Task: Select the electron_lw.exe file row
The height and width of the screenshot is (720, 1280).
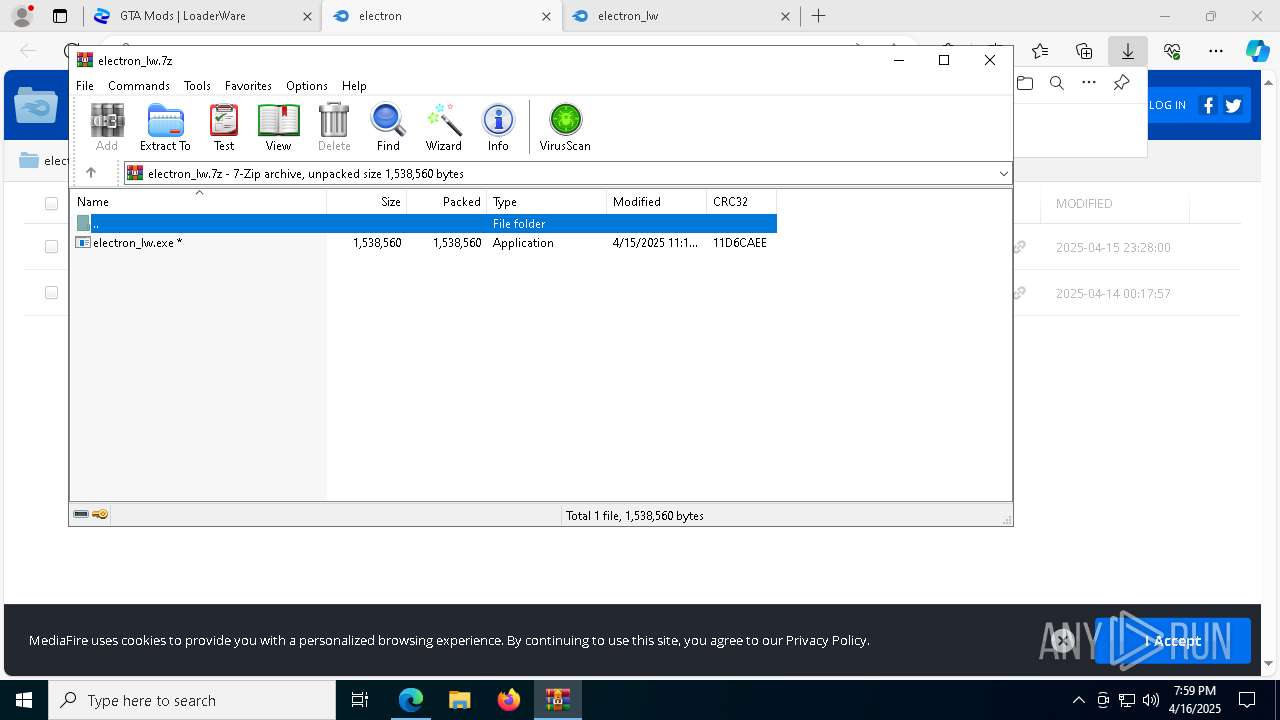Action: click(423, 242)
